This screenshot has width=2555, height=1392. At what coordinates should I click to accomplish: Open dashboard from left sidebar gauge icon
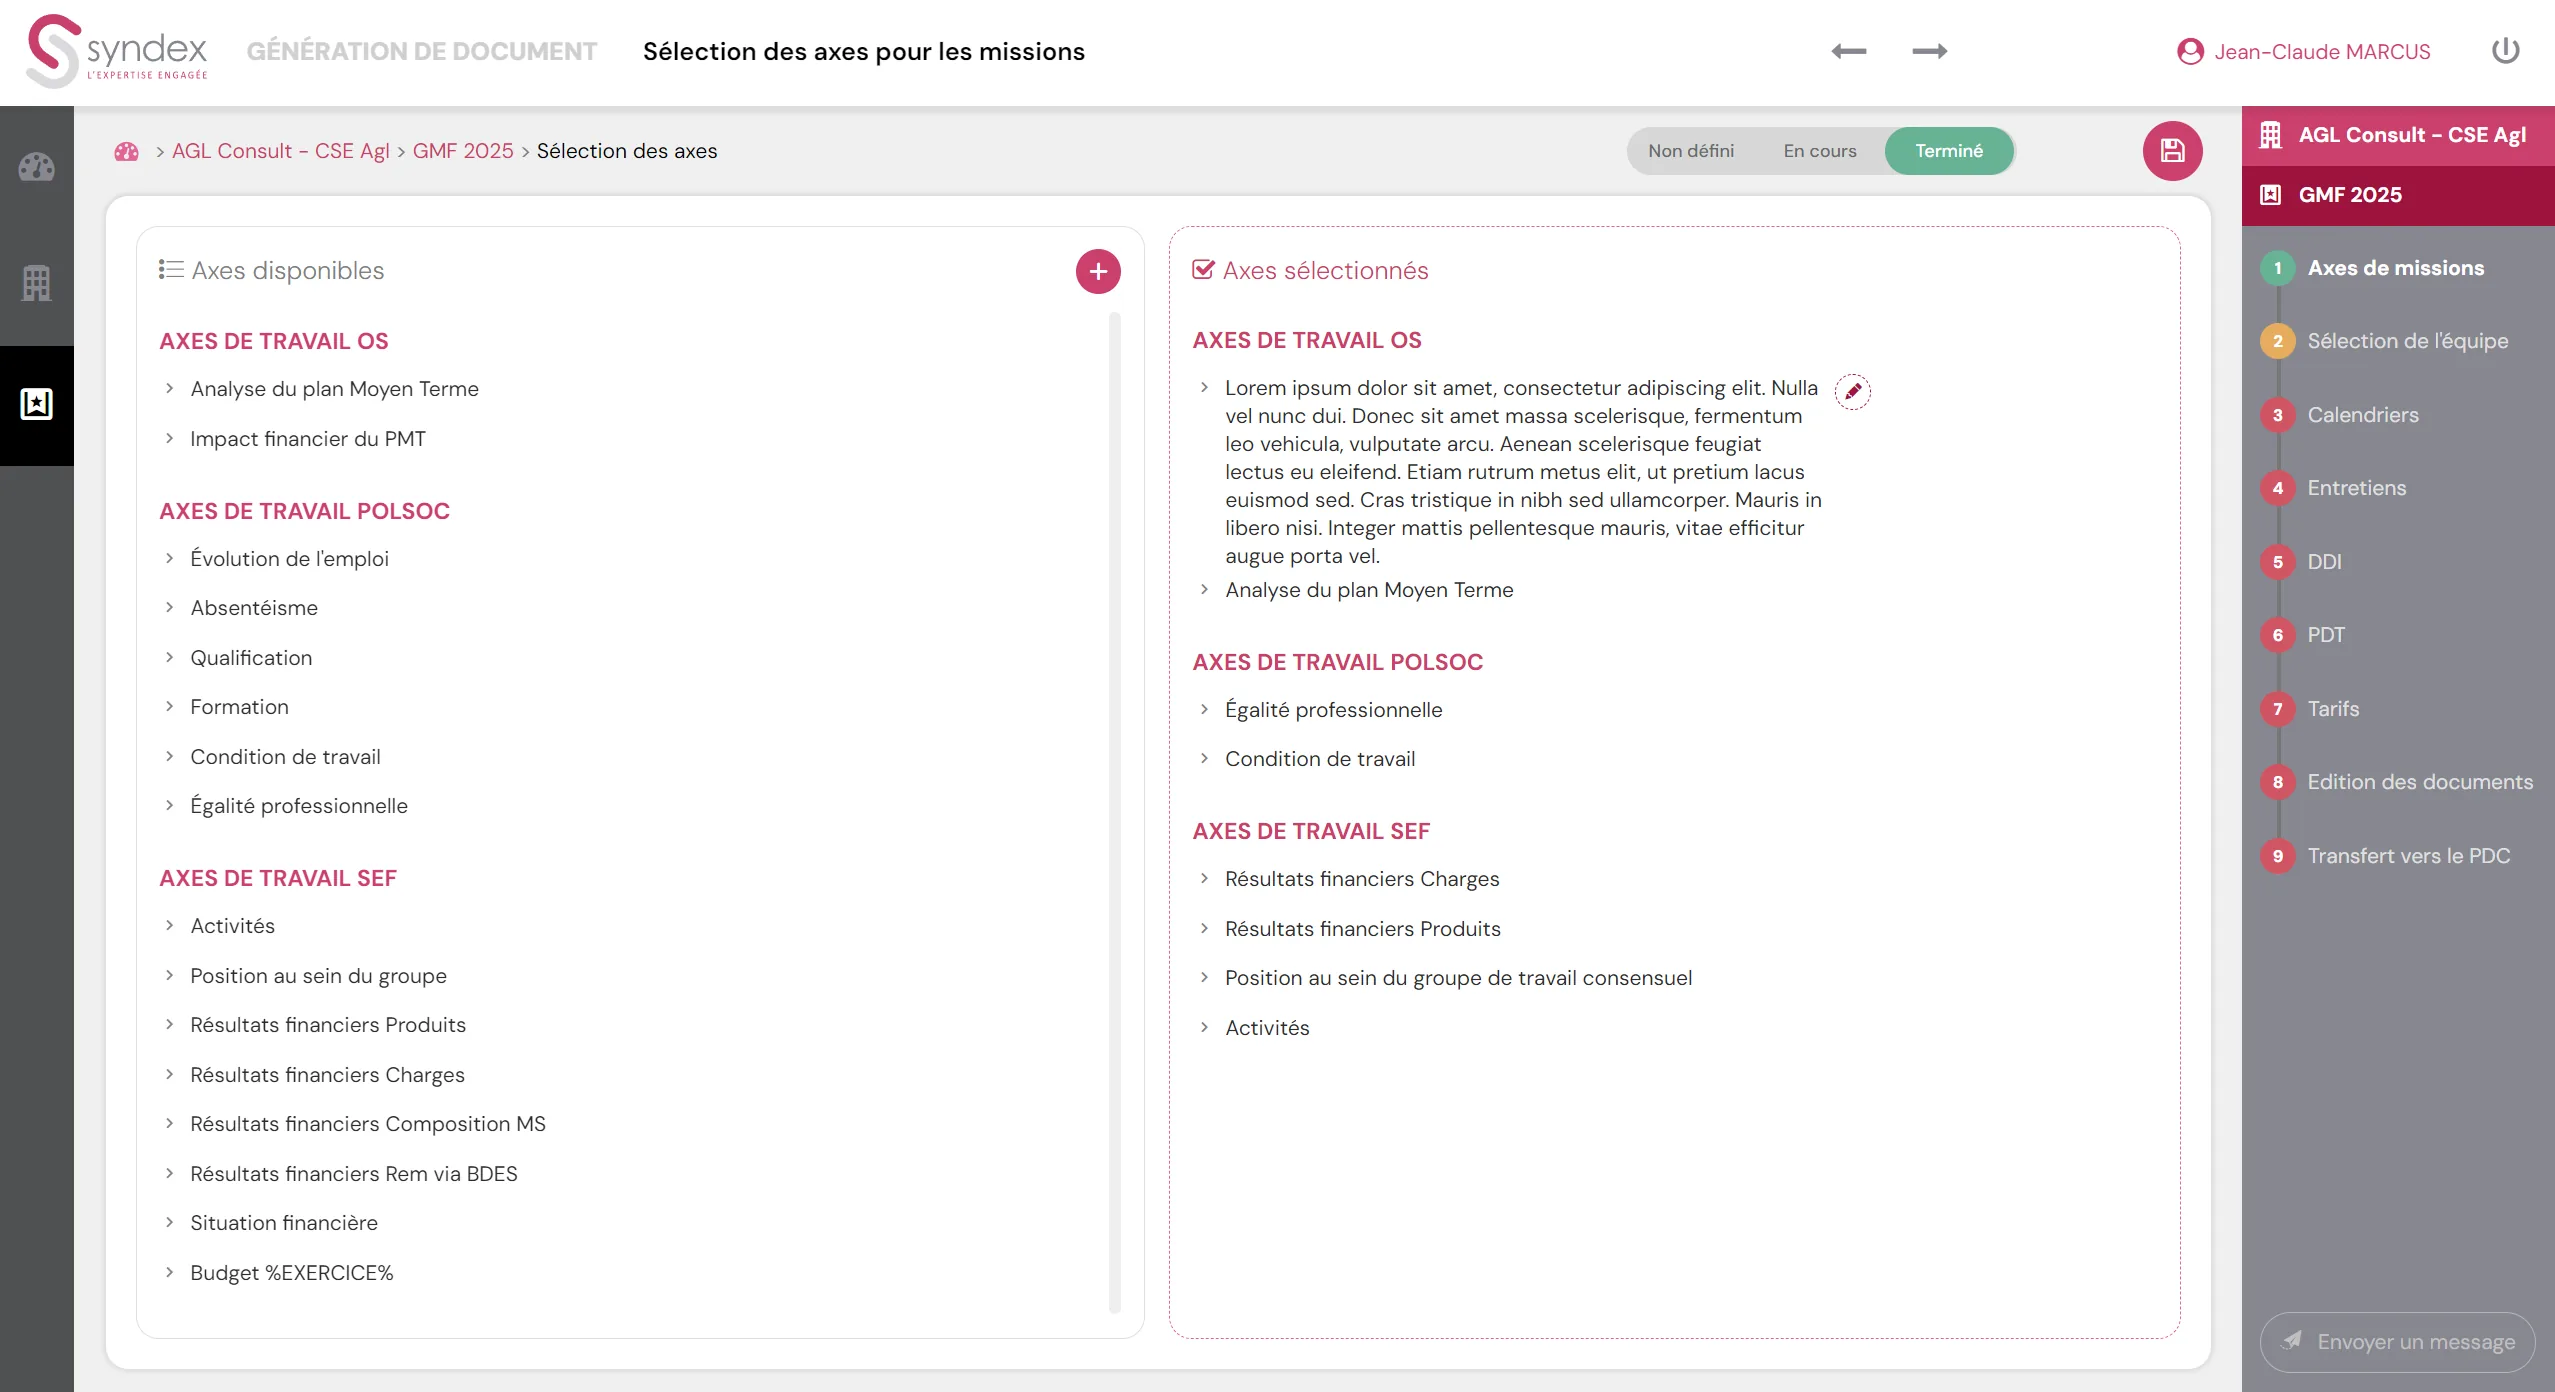(37, 166)
